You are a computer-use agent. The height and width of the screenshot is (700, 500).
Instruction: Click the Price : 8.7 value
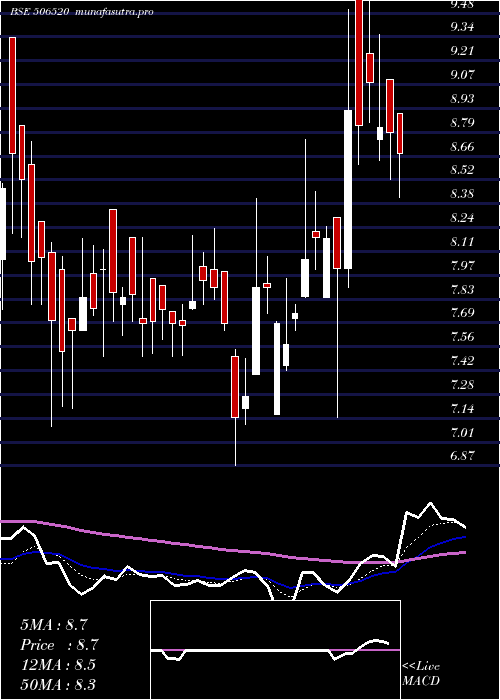coord(59,645)
